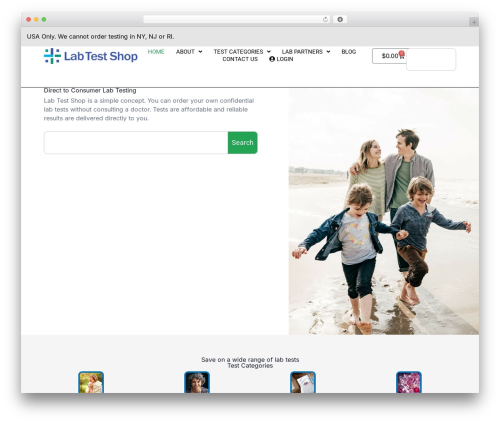The height and width of the screenshot is (423, 500).
Task: Go to the HOME menu item
Action: coord(156,52)
